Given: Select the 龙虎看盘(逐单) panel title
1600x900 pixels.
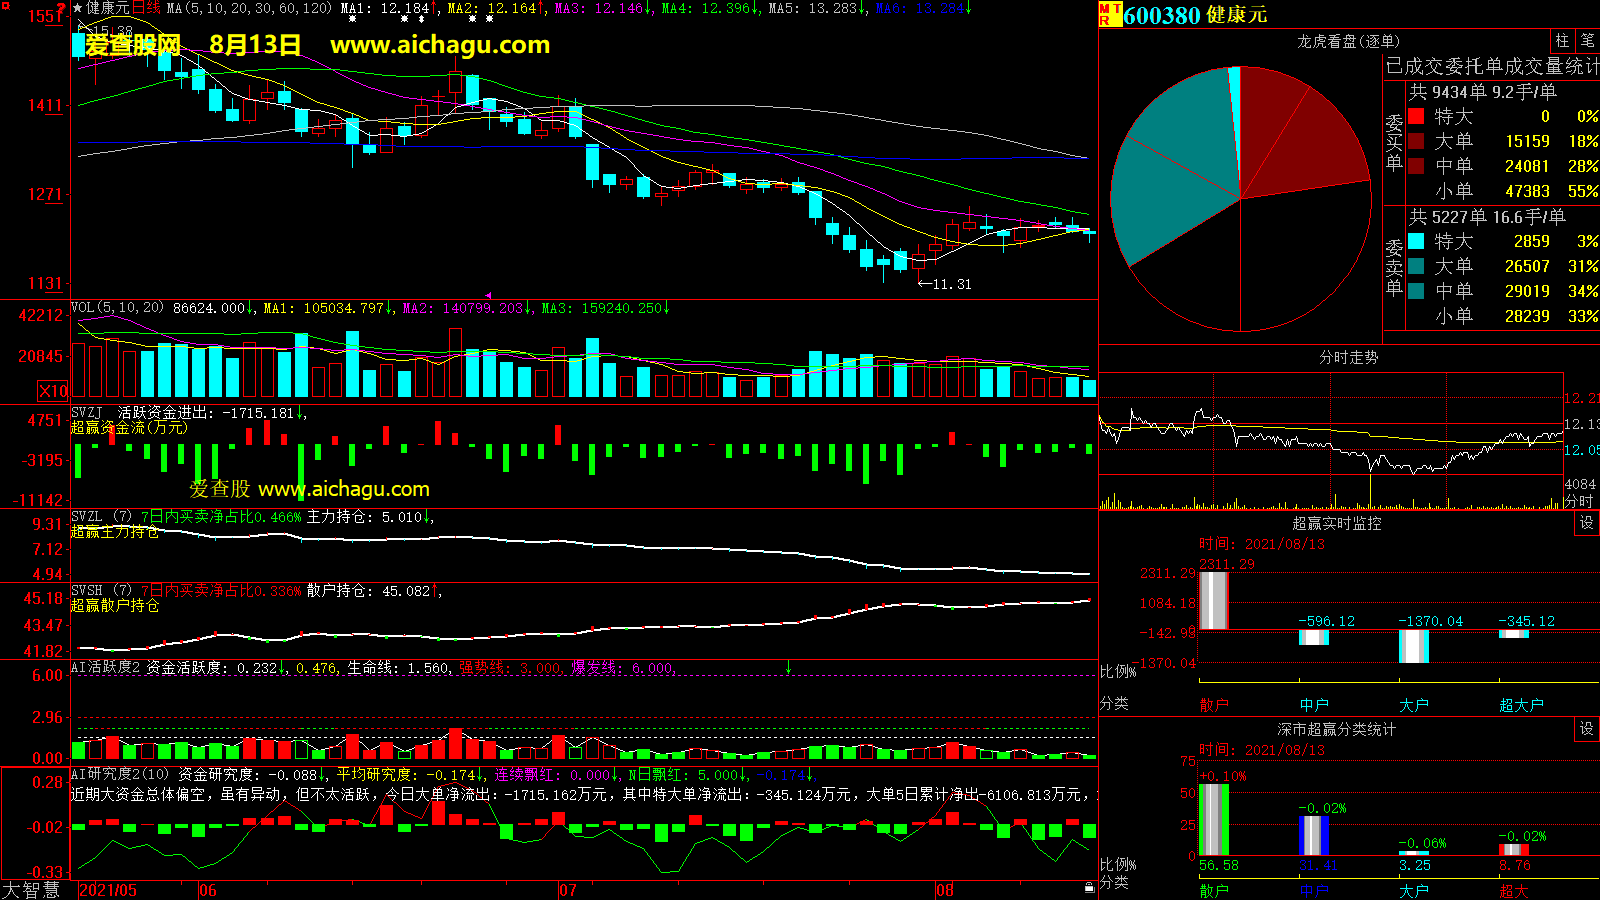Looking at the screenshot, I should (1348, 41).
